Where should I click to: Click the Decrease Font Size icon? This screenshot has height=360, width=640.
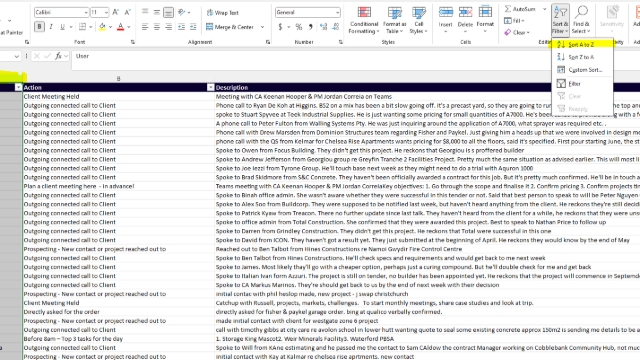tap(127, 13)
